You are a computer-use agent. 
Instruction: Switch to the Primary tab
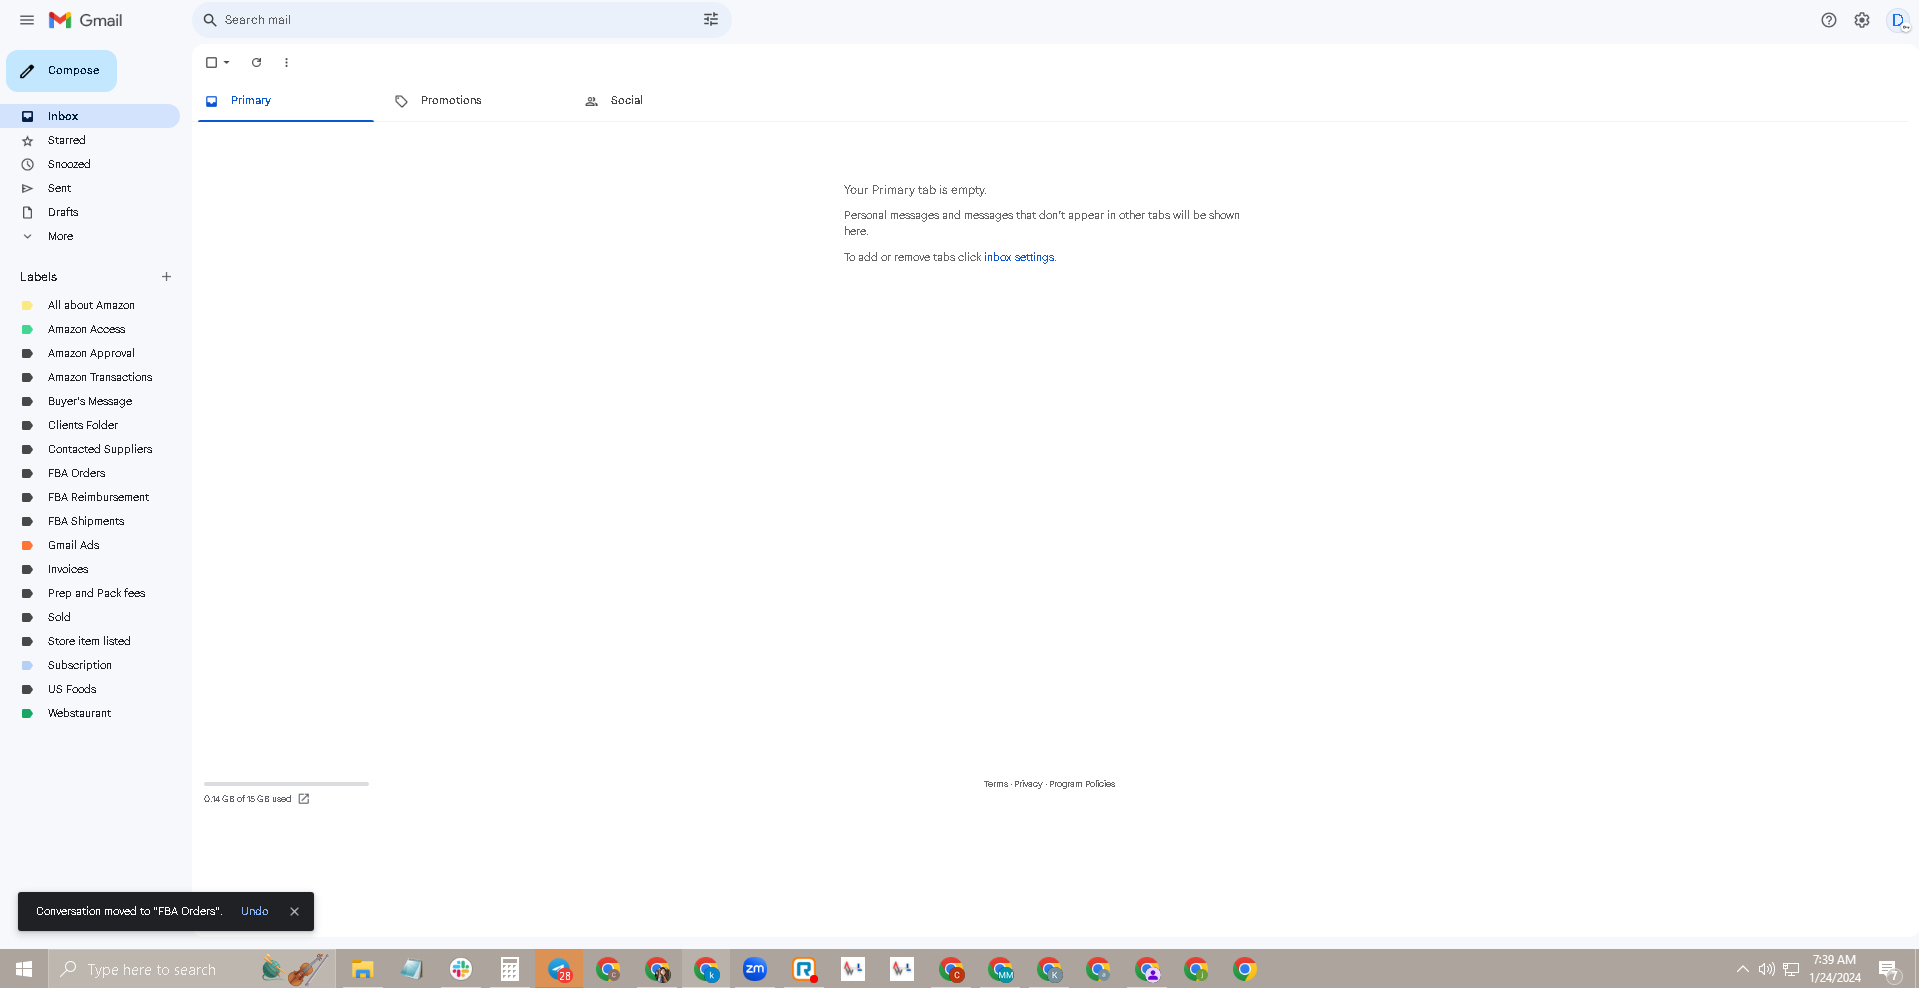[x=286, y=101]
